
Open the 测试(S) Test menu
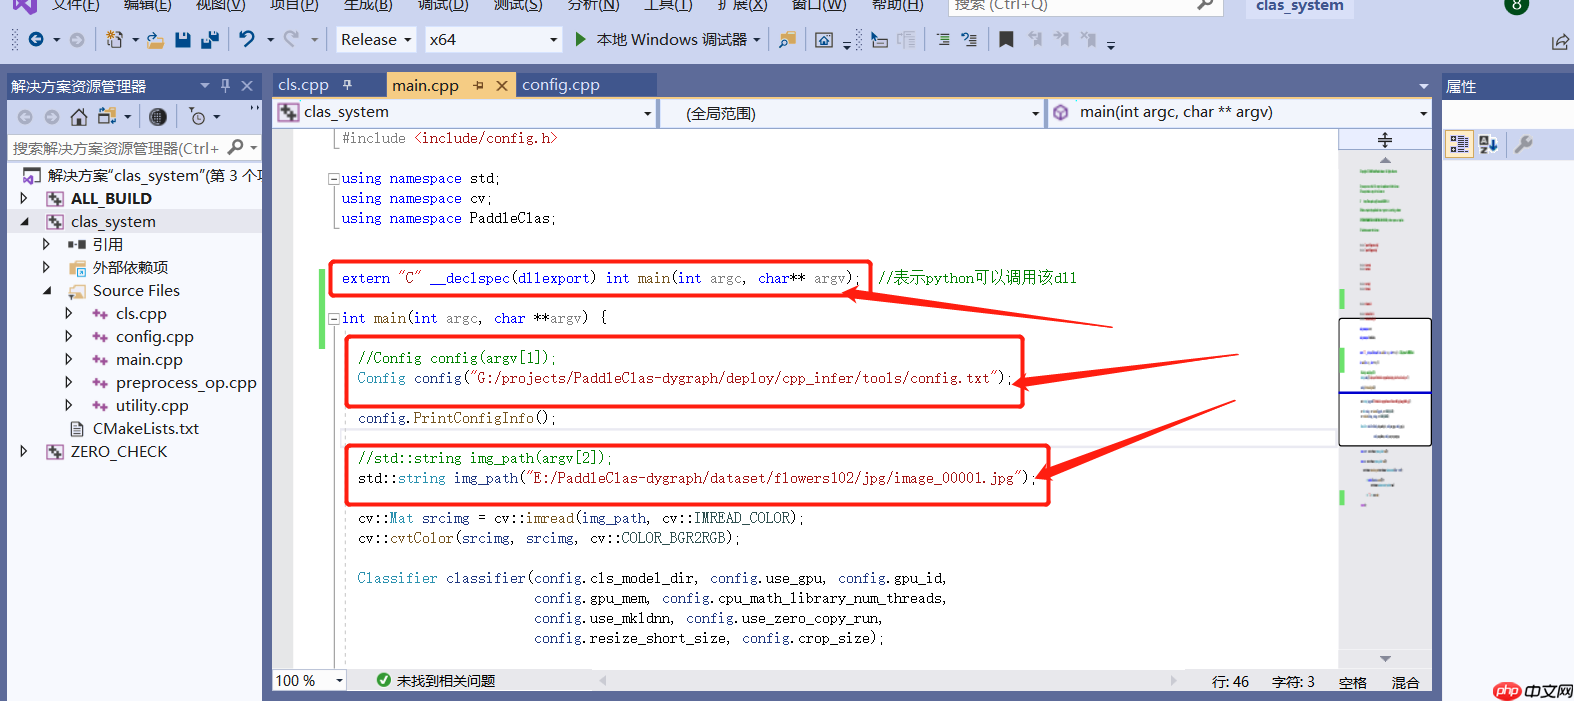518,5
